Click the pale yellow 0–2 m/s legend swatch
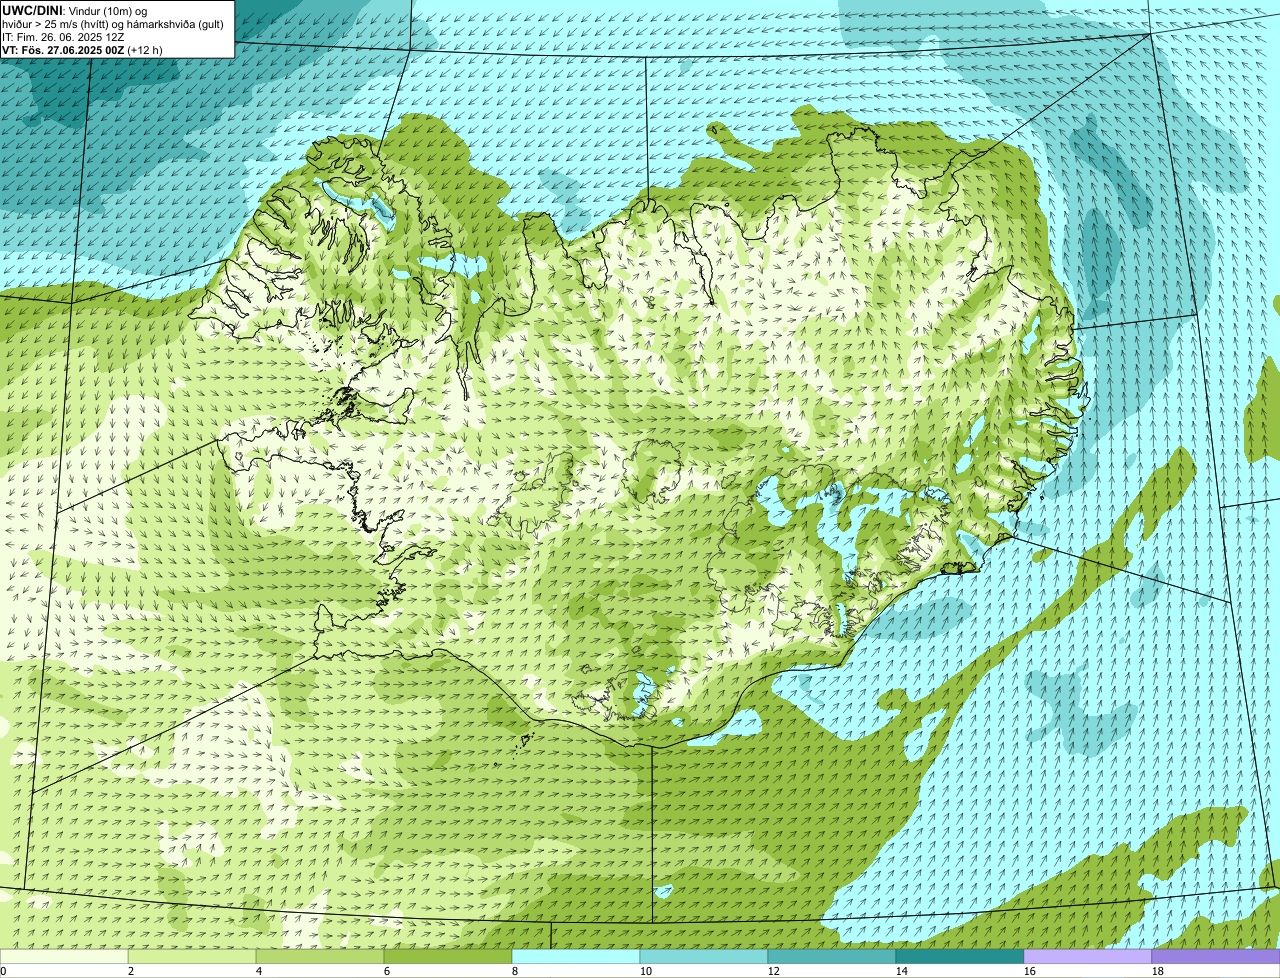 pos(64,956)
